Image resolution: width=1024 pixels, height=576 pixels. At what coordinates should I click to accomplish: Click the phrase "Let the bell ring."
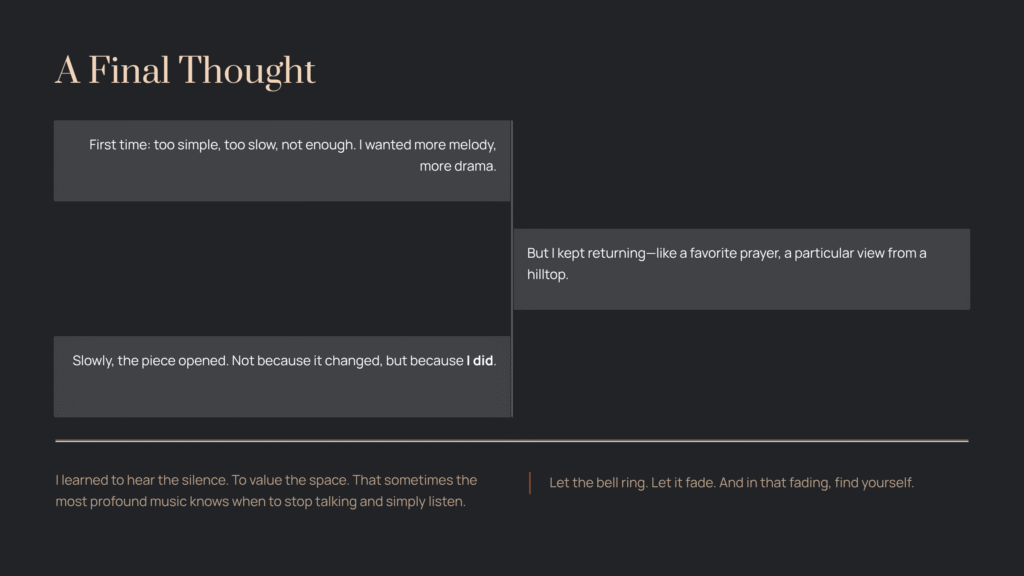tap(598, 482)
